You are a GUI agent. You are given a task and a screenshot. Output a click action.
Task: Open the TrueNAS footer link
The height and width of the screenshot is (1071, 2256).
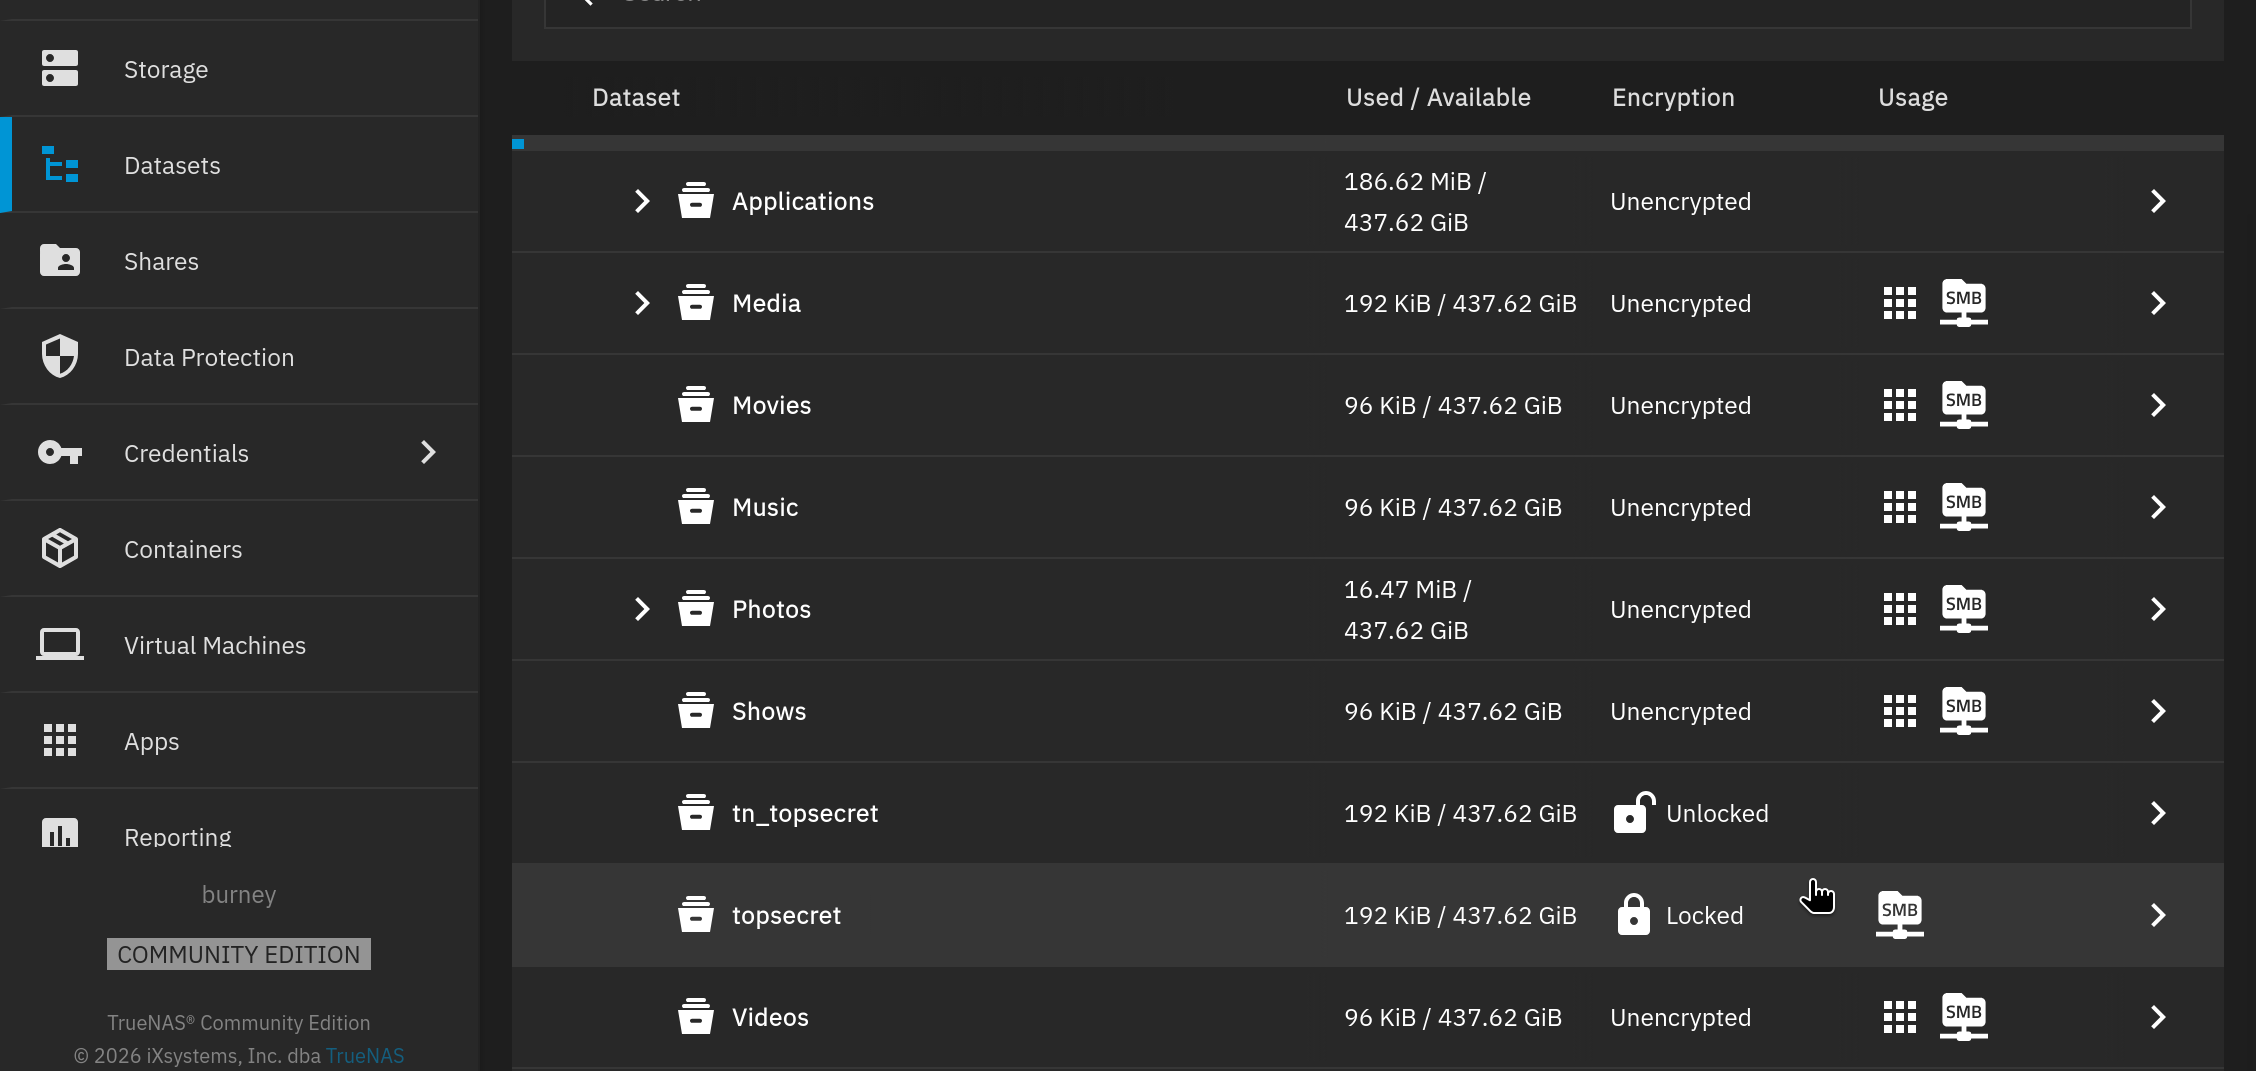365,1056
